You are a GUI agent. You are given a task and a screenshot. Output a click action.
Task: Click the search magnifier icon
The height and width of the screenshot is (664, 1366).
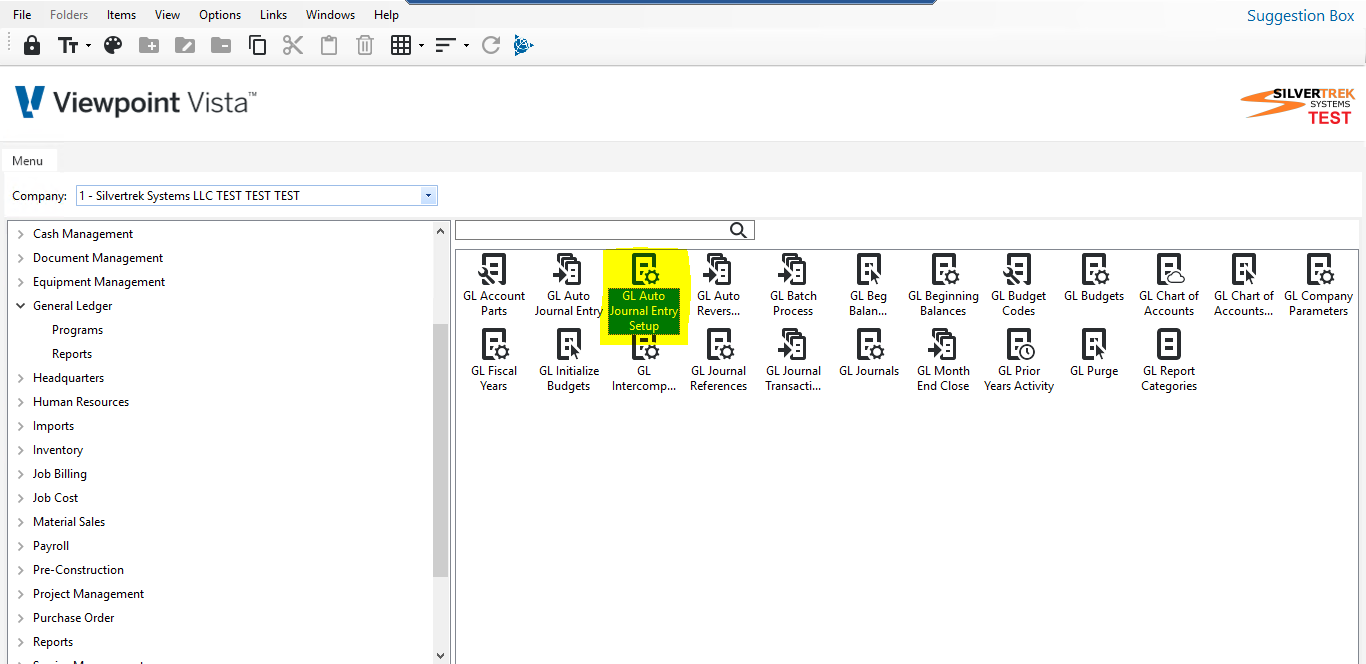pyautogui.click(x=739, y=230)
